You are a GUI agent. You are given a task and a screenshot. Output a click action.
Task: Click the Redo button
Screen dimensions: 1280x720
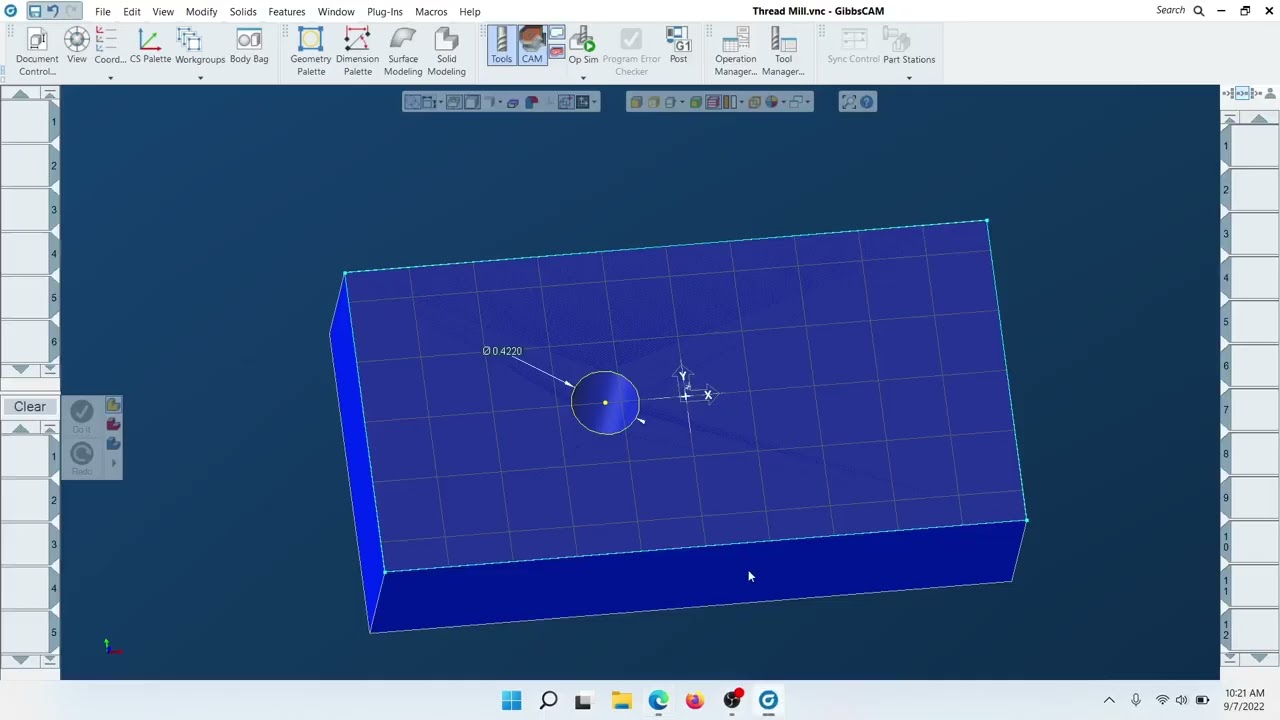point(82,458)
